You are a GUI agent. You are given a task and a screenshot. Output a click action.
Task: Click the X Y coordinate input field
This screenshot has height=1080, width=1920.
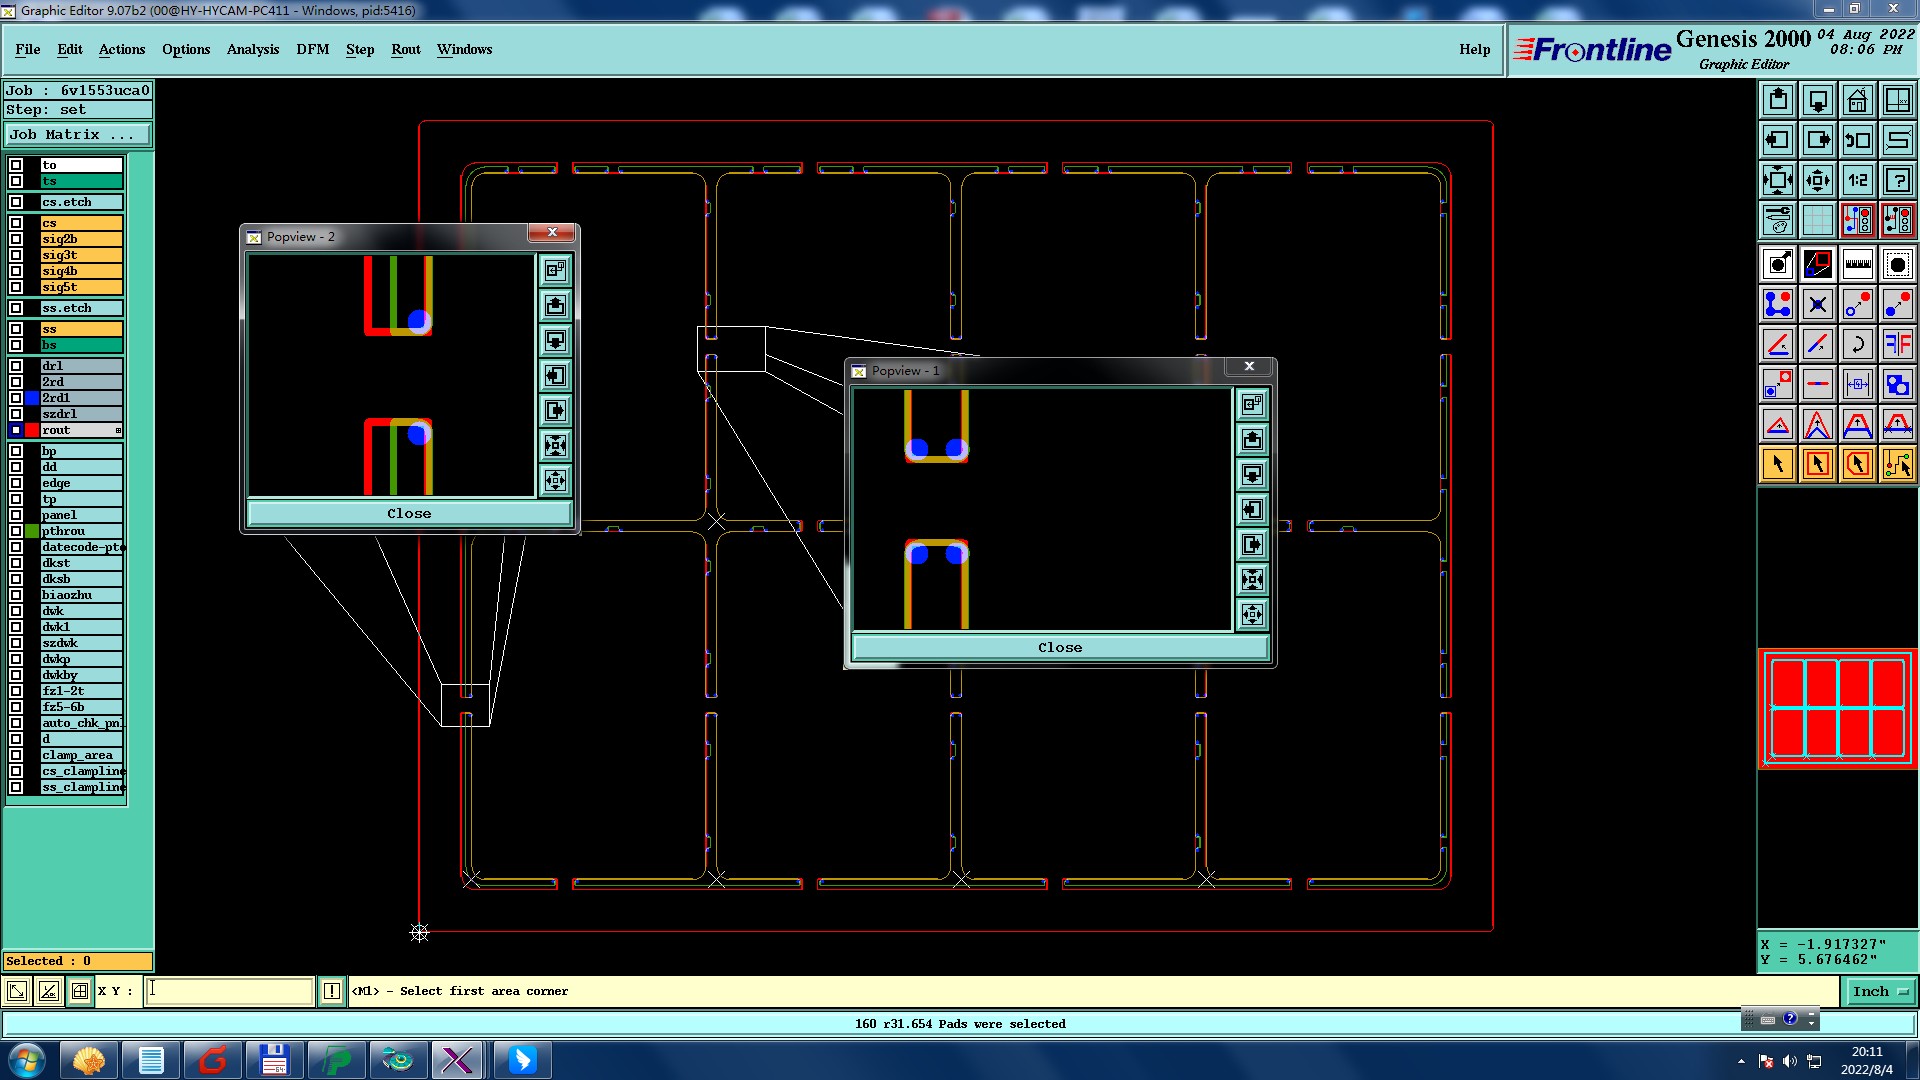click(x=229, y=991)
